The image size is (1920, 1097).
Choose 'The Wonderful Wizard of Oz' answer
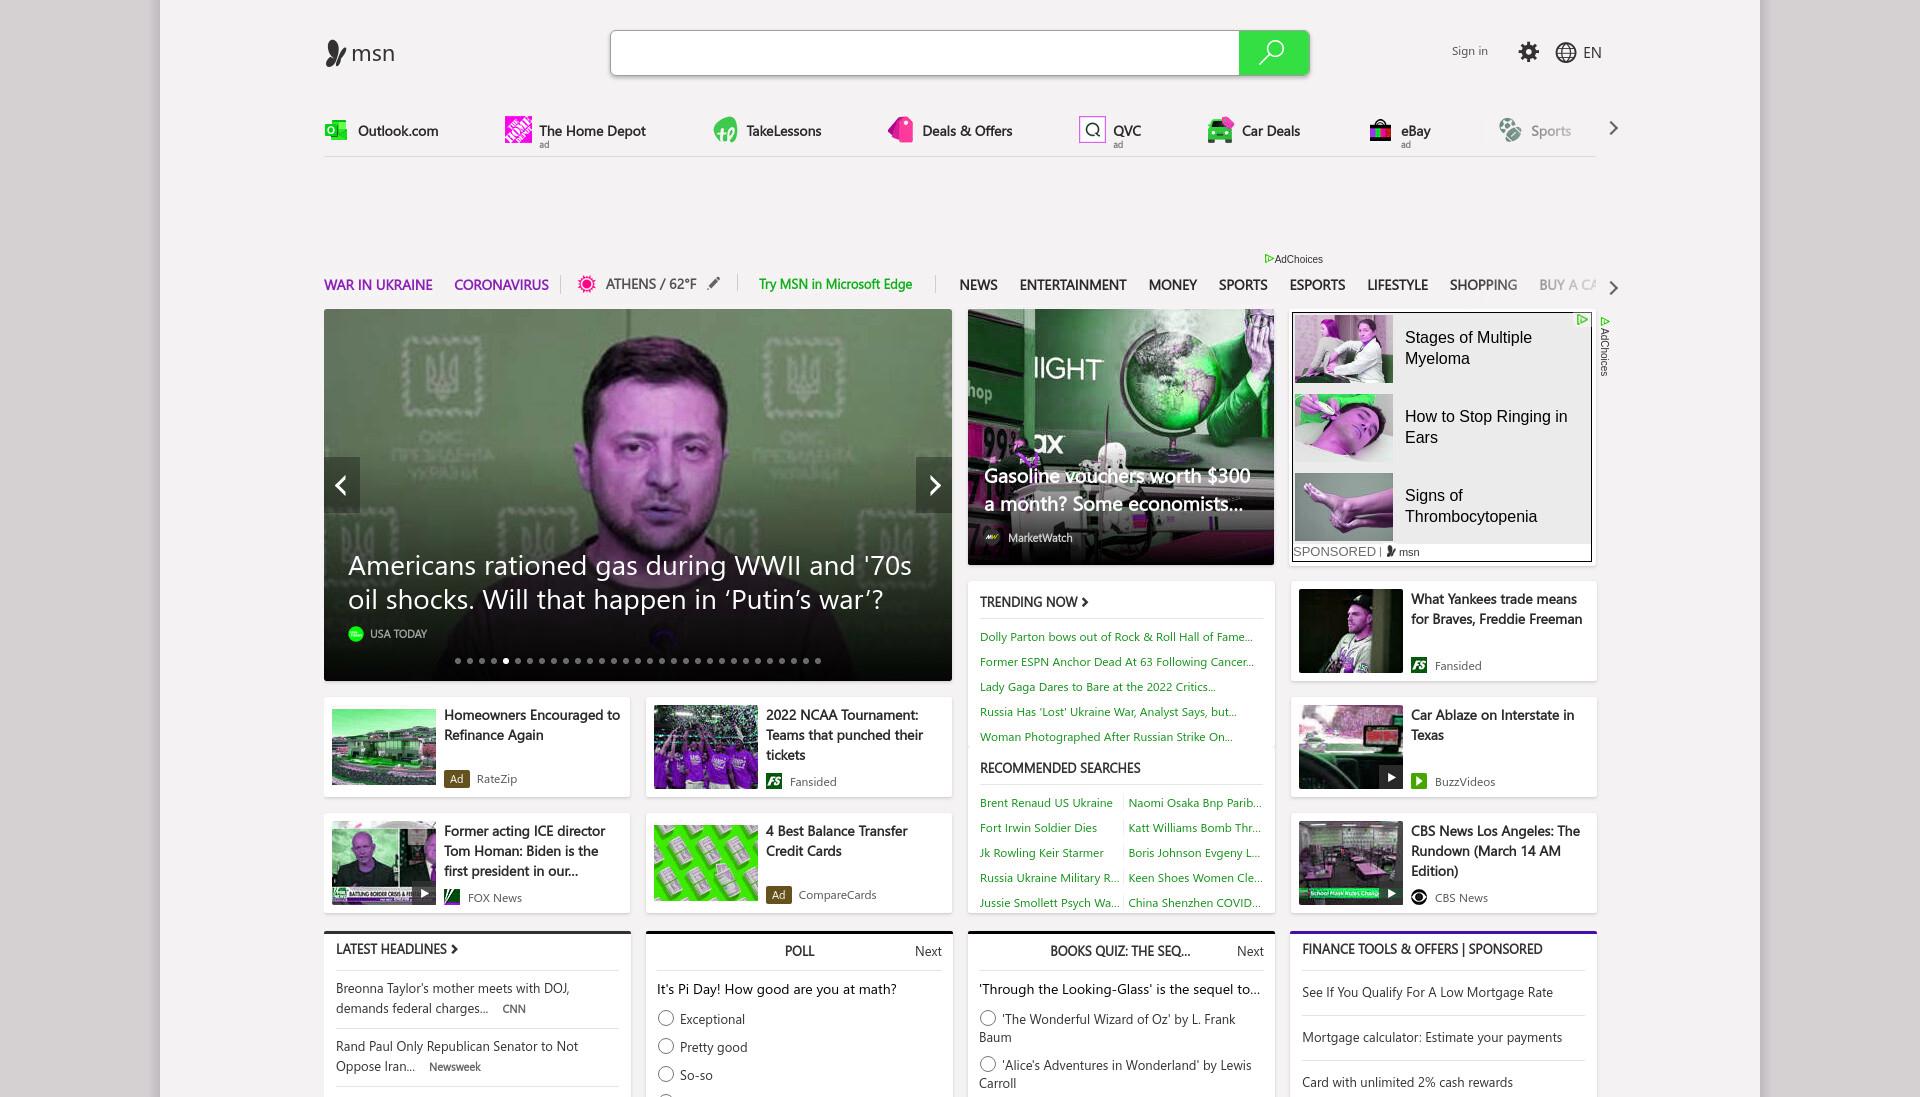click(x=988, y=1018)
